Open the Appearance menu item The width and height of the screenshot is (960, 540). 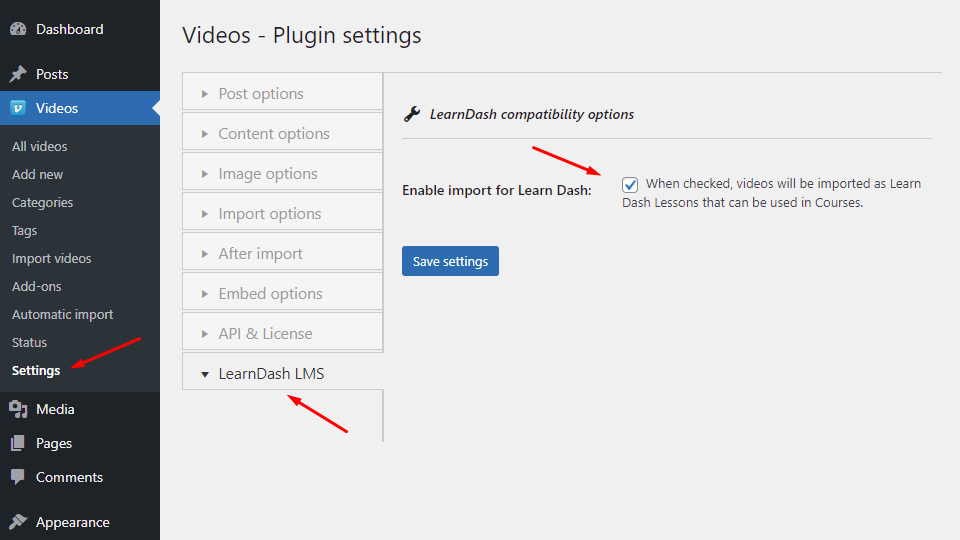click(80, 522)
